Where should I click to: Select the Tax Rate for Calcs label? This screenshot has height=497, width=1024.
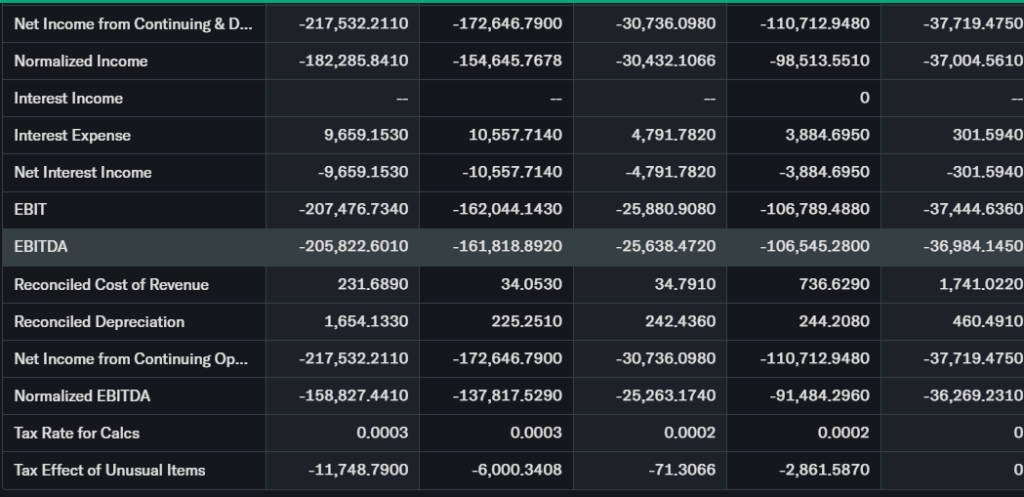[x=77, y=433]
